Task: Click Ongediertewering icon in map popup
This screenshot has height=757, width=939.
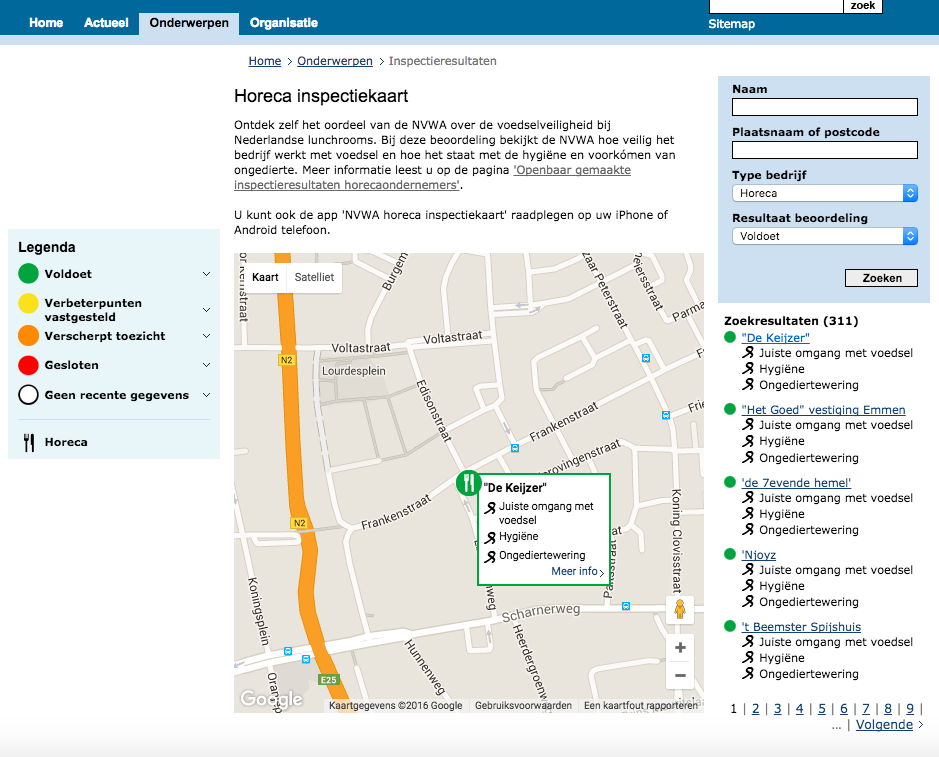Action: pos(490,556)
